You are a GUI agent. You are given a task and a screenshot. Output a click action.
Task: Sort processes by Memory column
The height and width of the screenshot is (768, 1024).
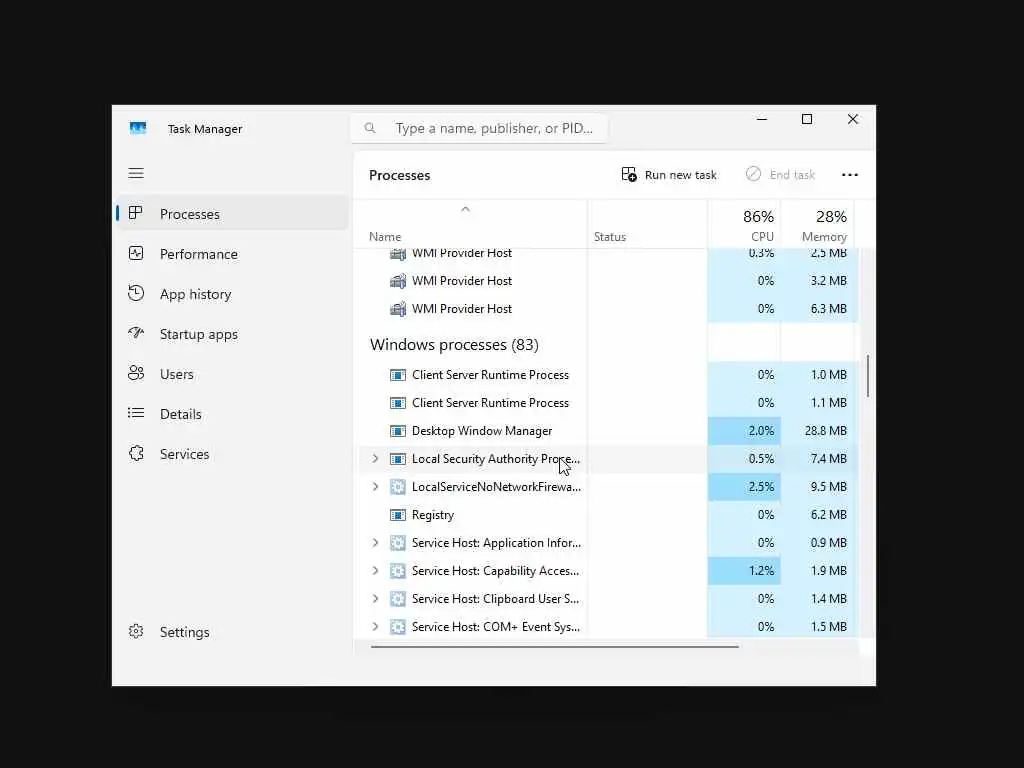818,224
